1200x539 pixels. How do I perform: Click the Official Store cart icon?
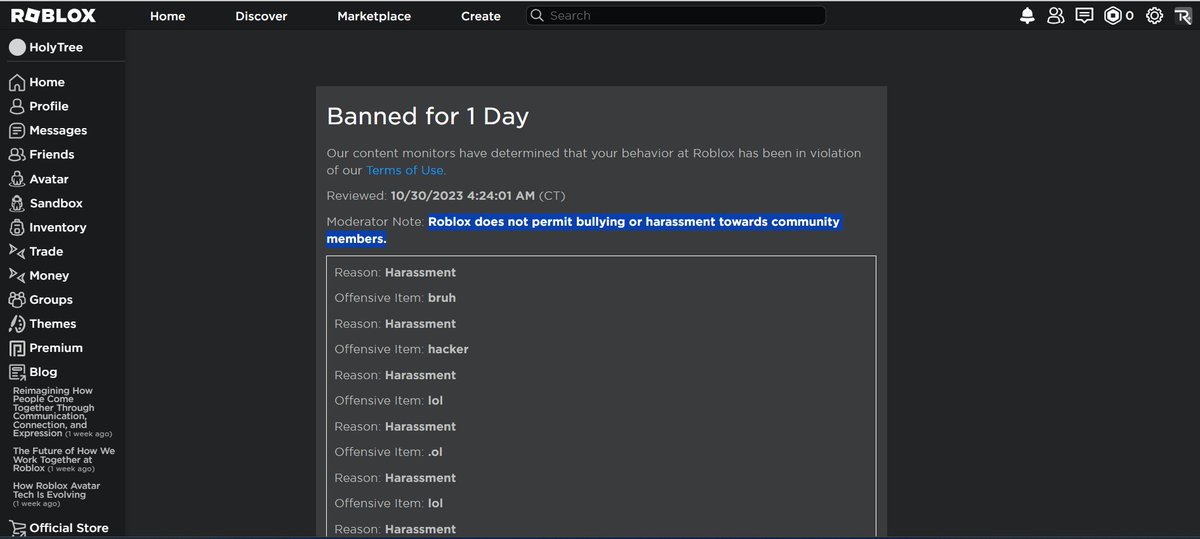click(17, 527)
